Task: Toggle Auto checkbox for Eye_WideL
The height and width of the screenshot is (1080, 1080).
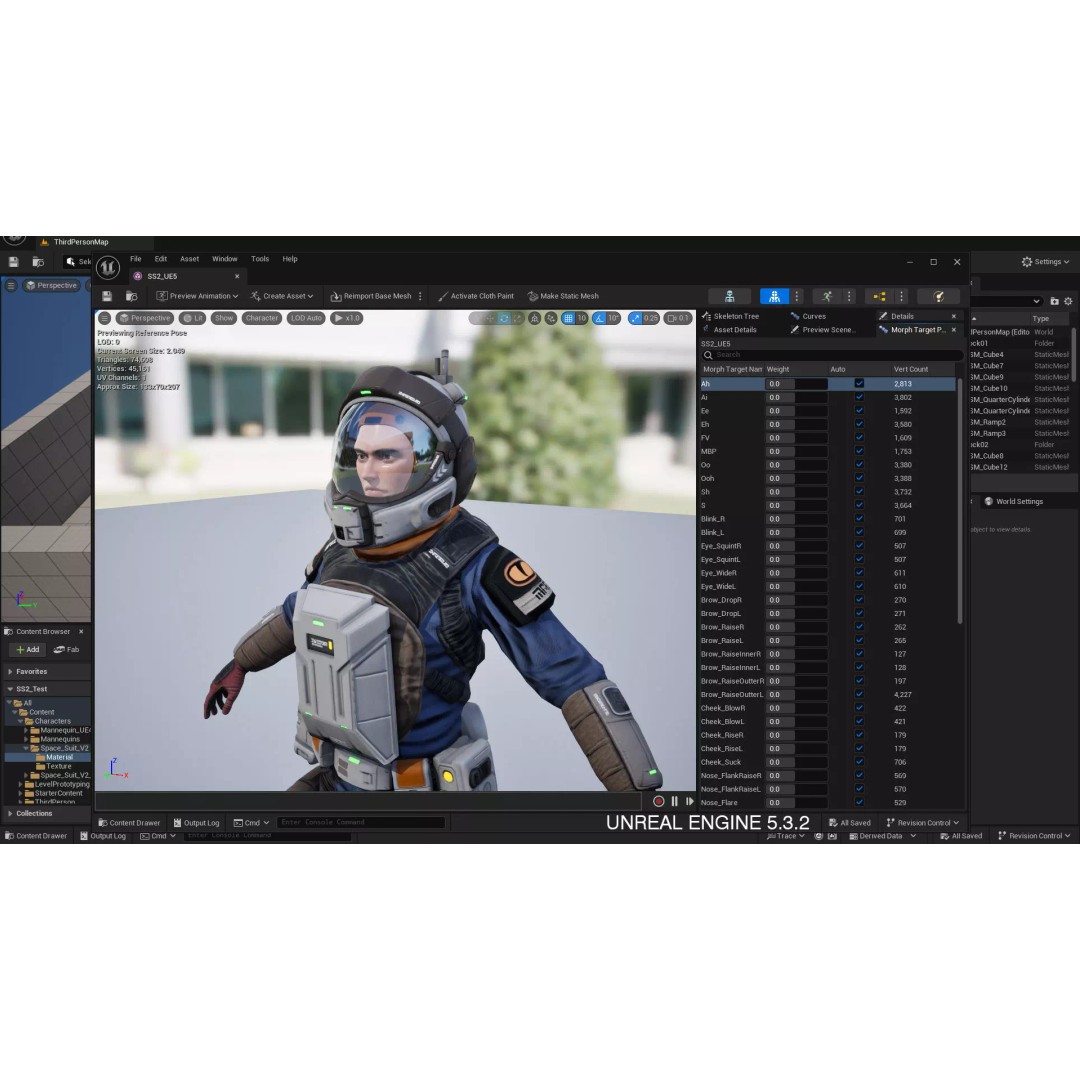Action: point(859,586)
